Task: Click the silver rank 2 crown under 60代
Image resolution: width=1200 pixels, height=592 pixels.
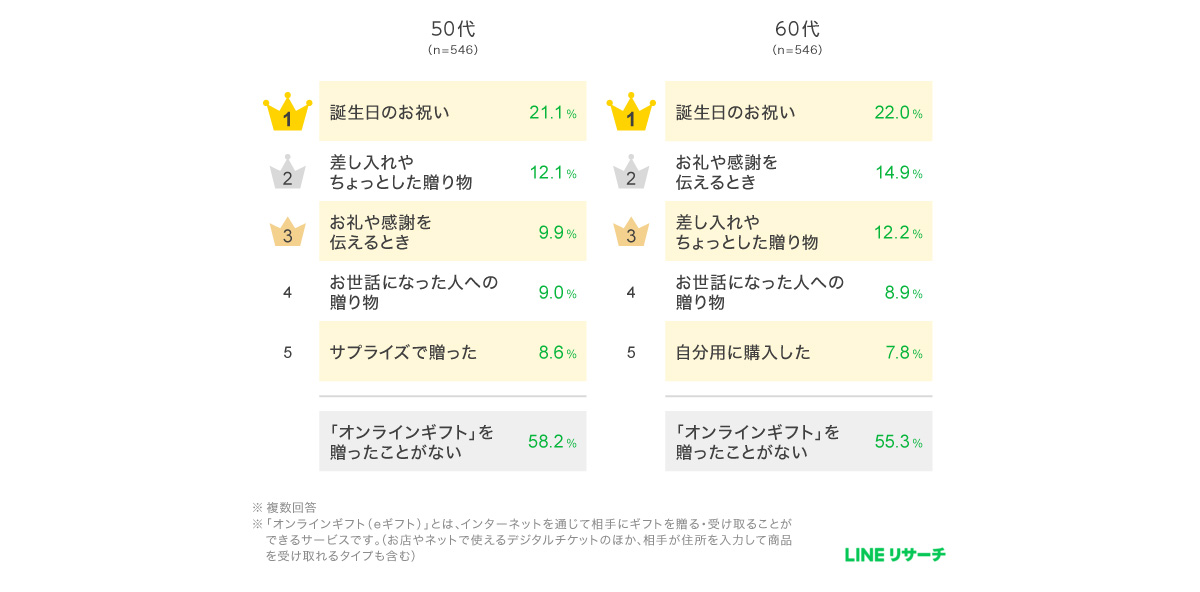Action: pyautogui.click(x=631, y=174)
